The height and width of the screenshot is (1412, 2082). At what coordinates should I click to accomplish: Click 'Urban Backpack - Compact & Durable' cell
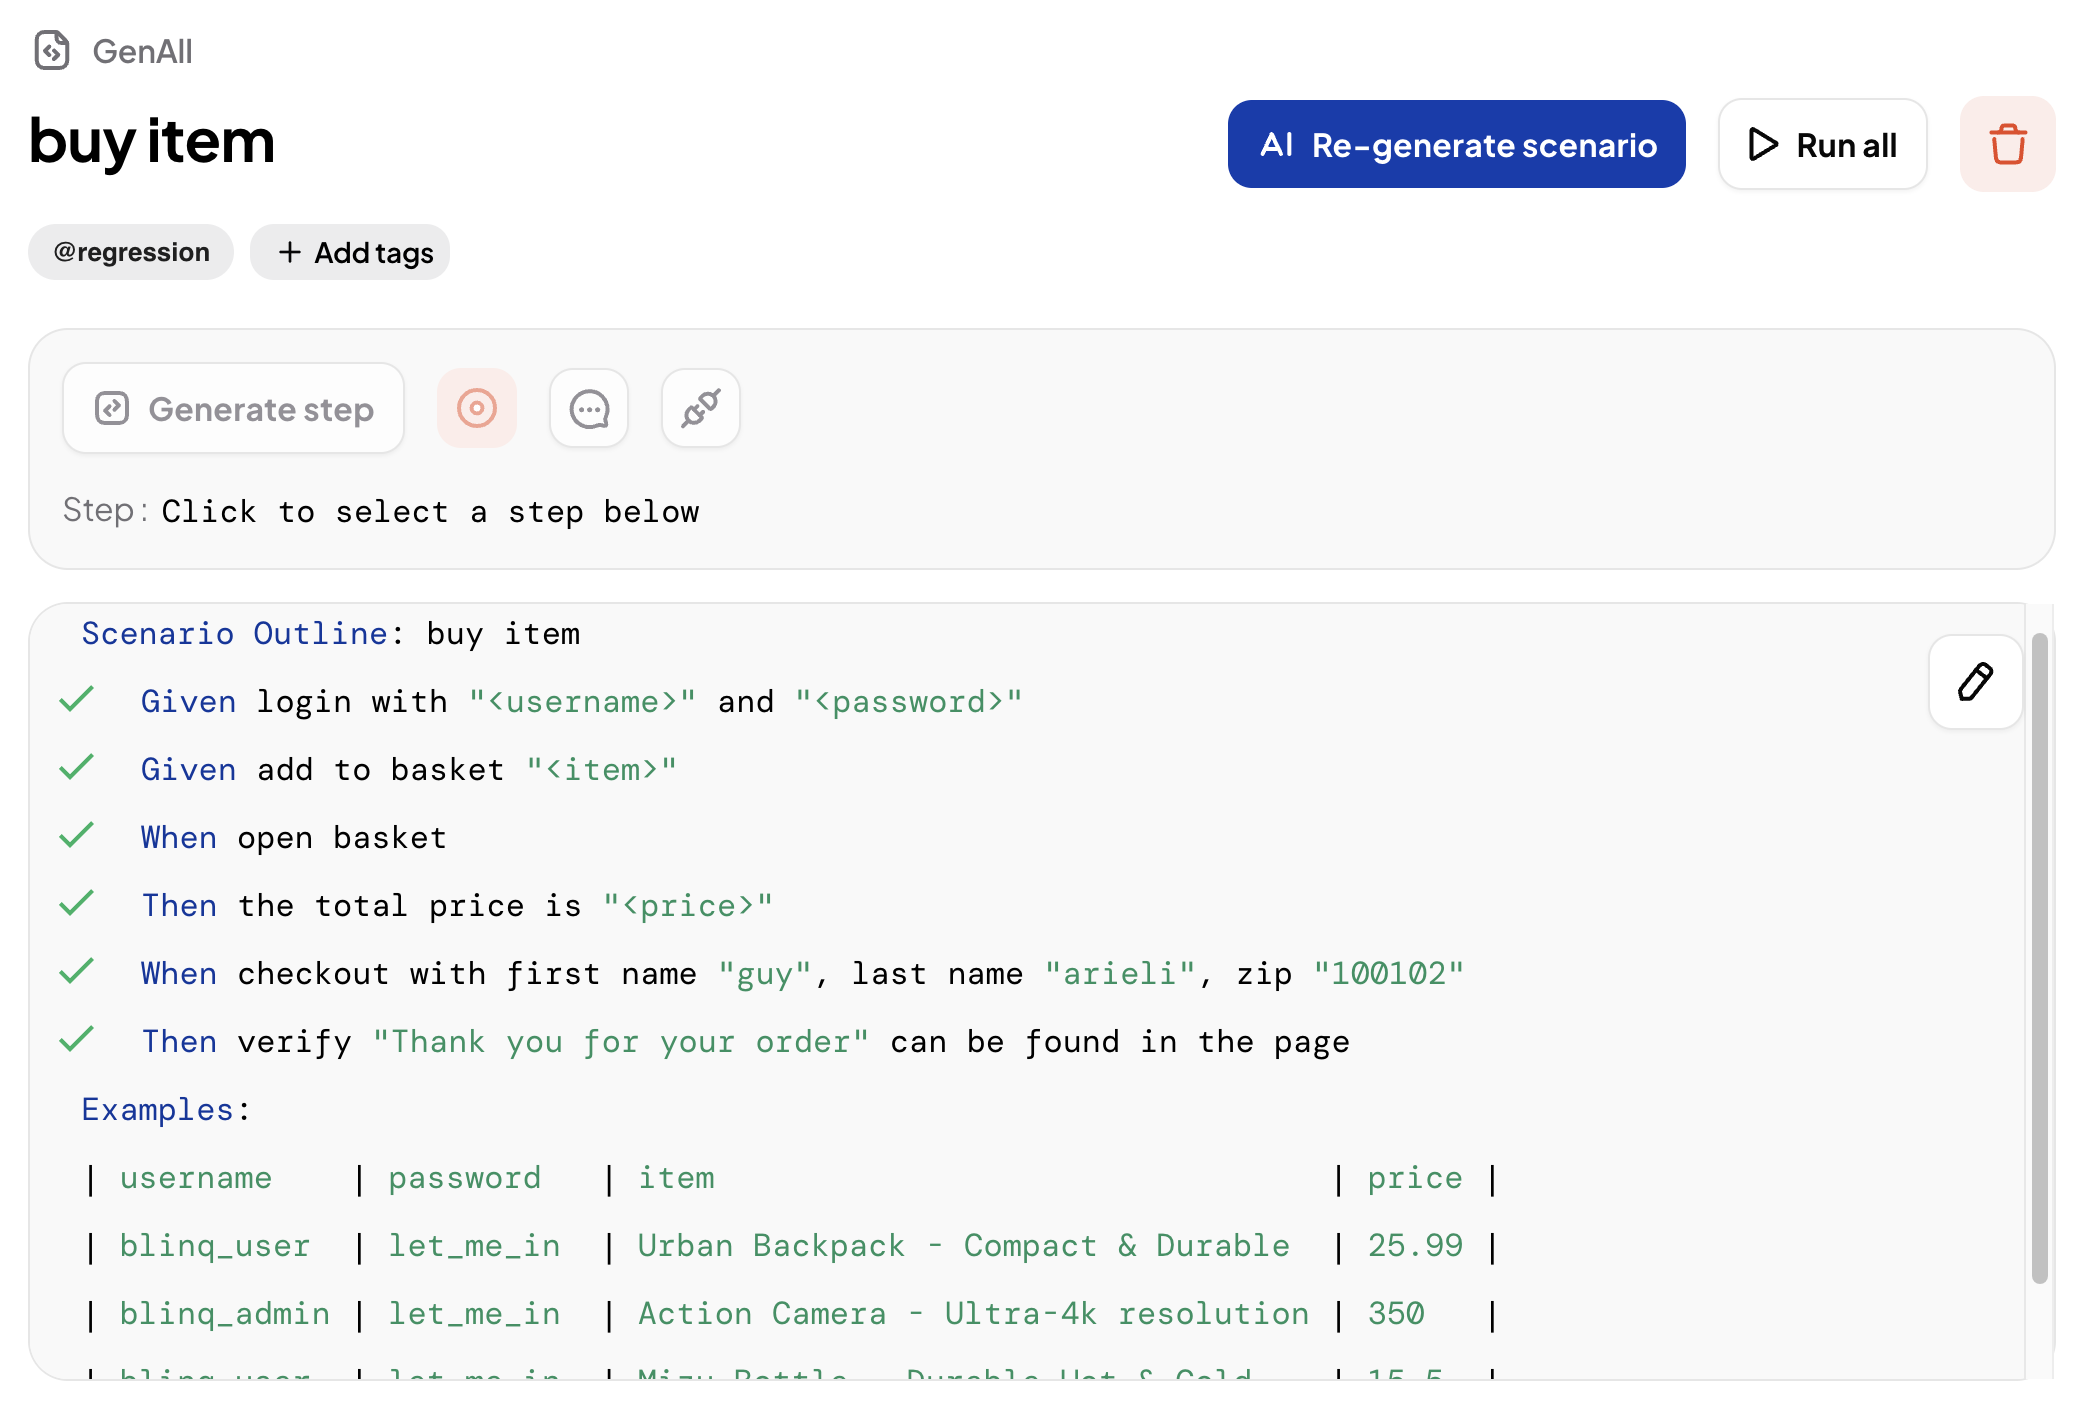964,1246
